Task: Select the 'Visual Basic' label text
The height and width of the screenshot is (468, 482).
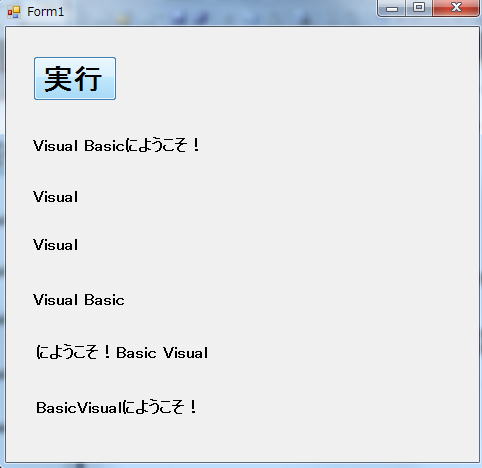Action: [x=79, y=300]
